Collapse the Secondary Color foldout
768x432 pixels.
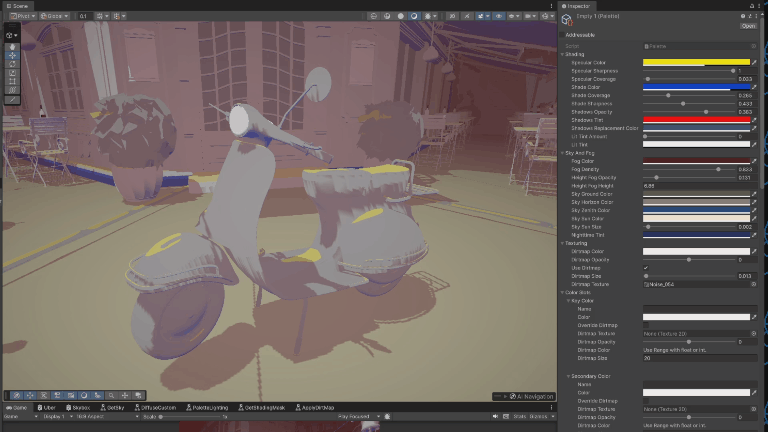(x=568, y=376)
